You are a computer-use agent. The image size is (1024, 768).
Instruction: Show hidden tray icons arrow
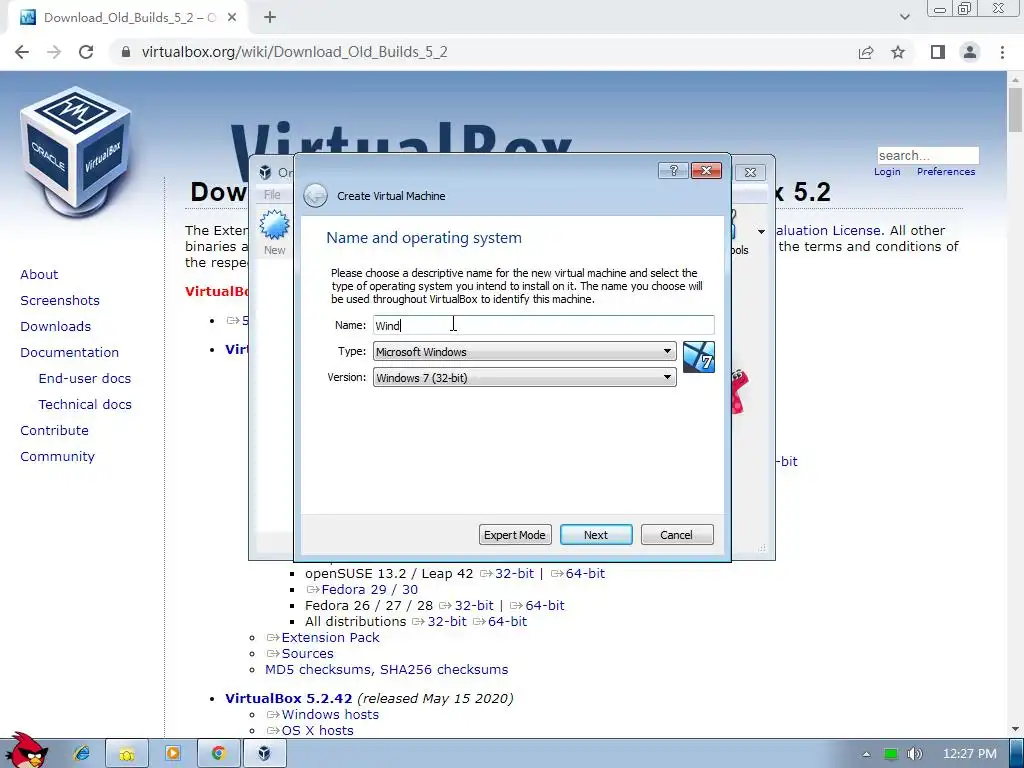(866, 754)
